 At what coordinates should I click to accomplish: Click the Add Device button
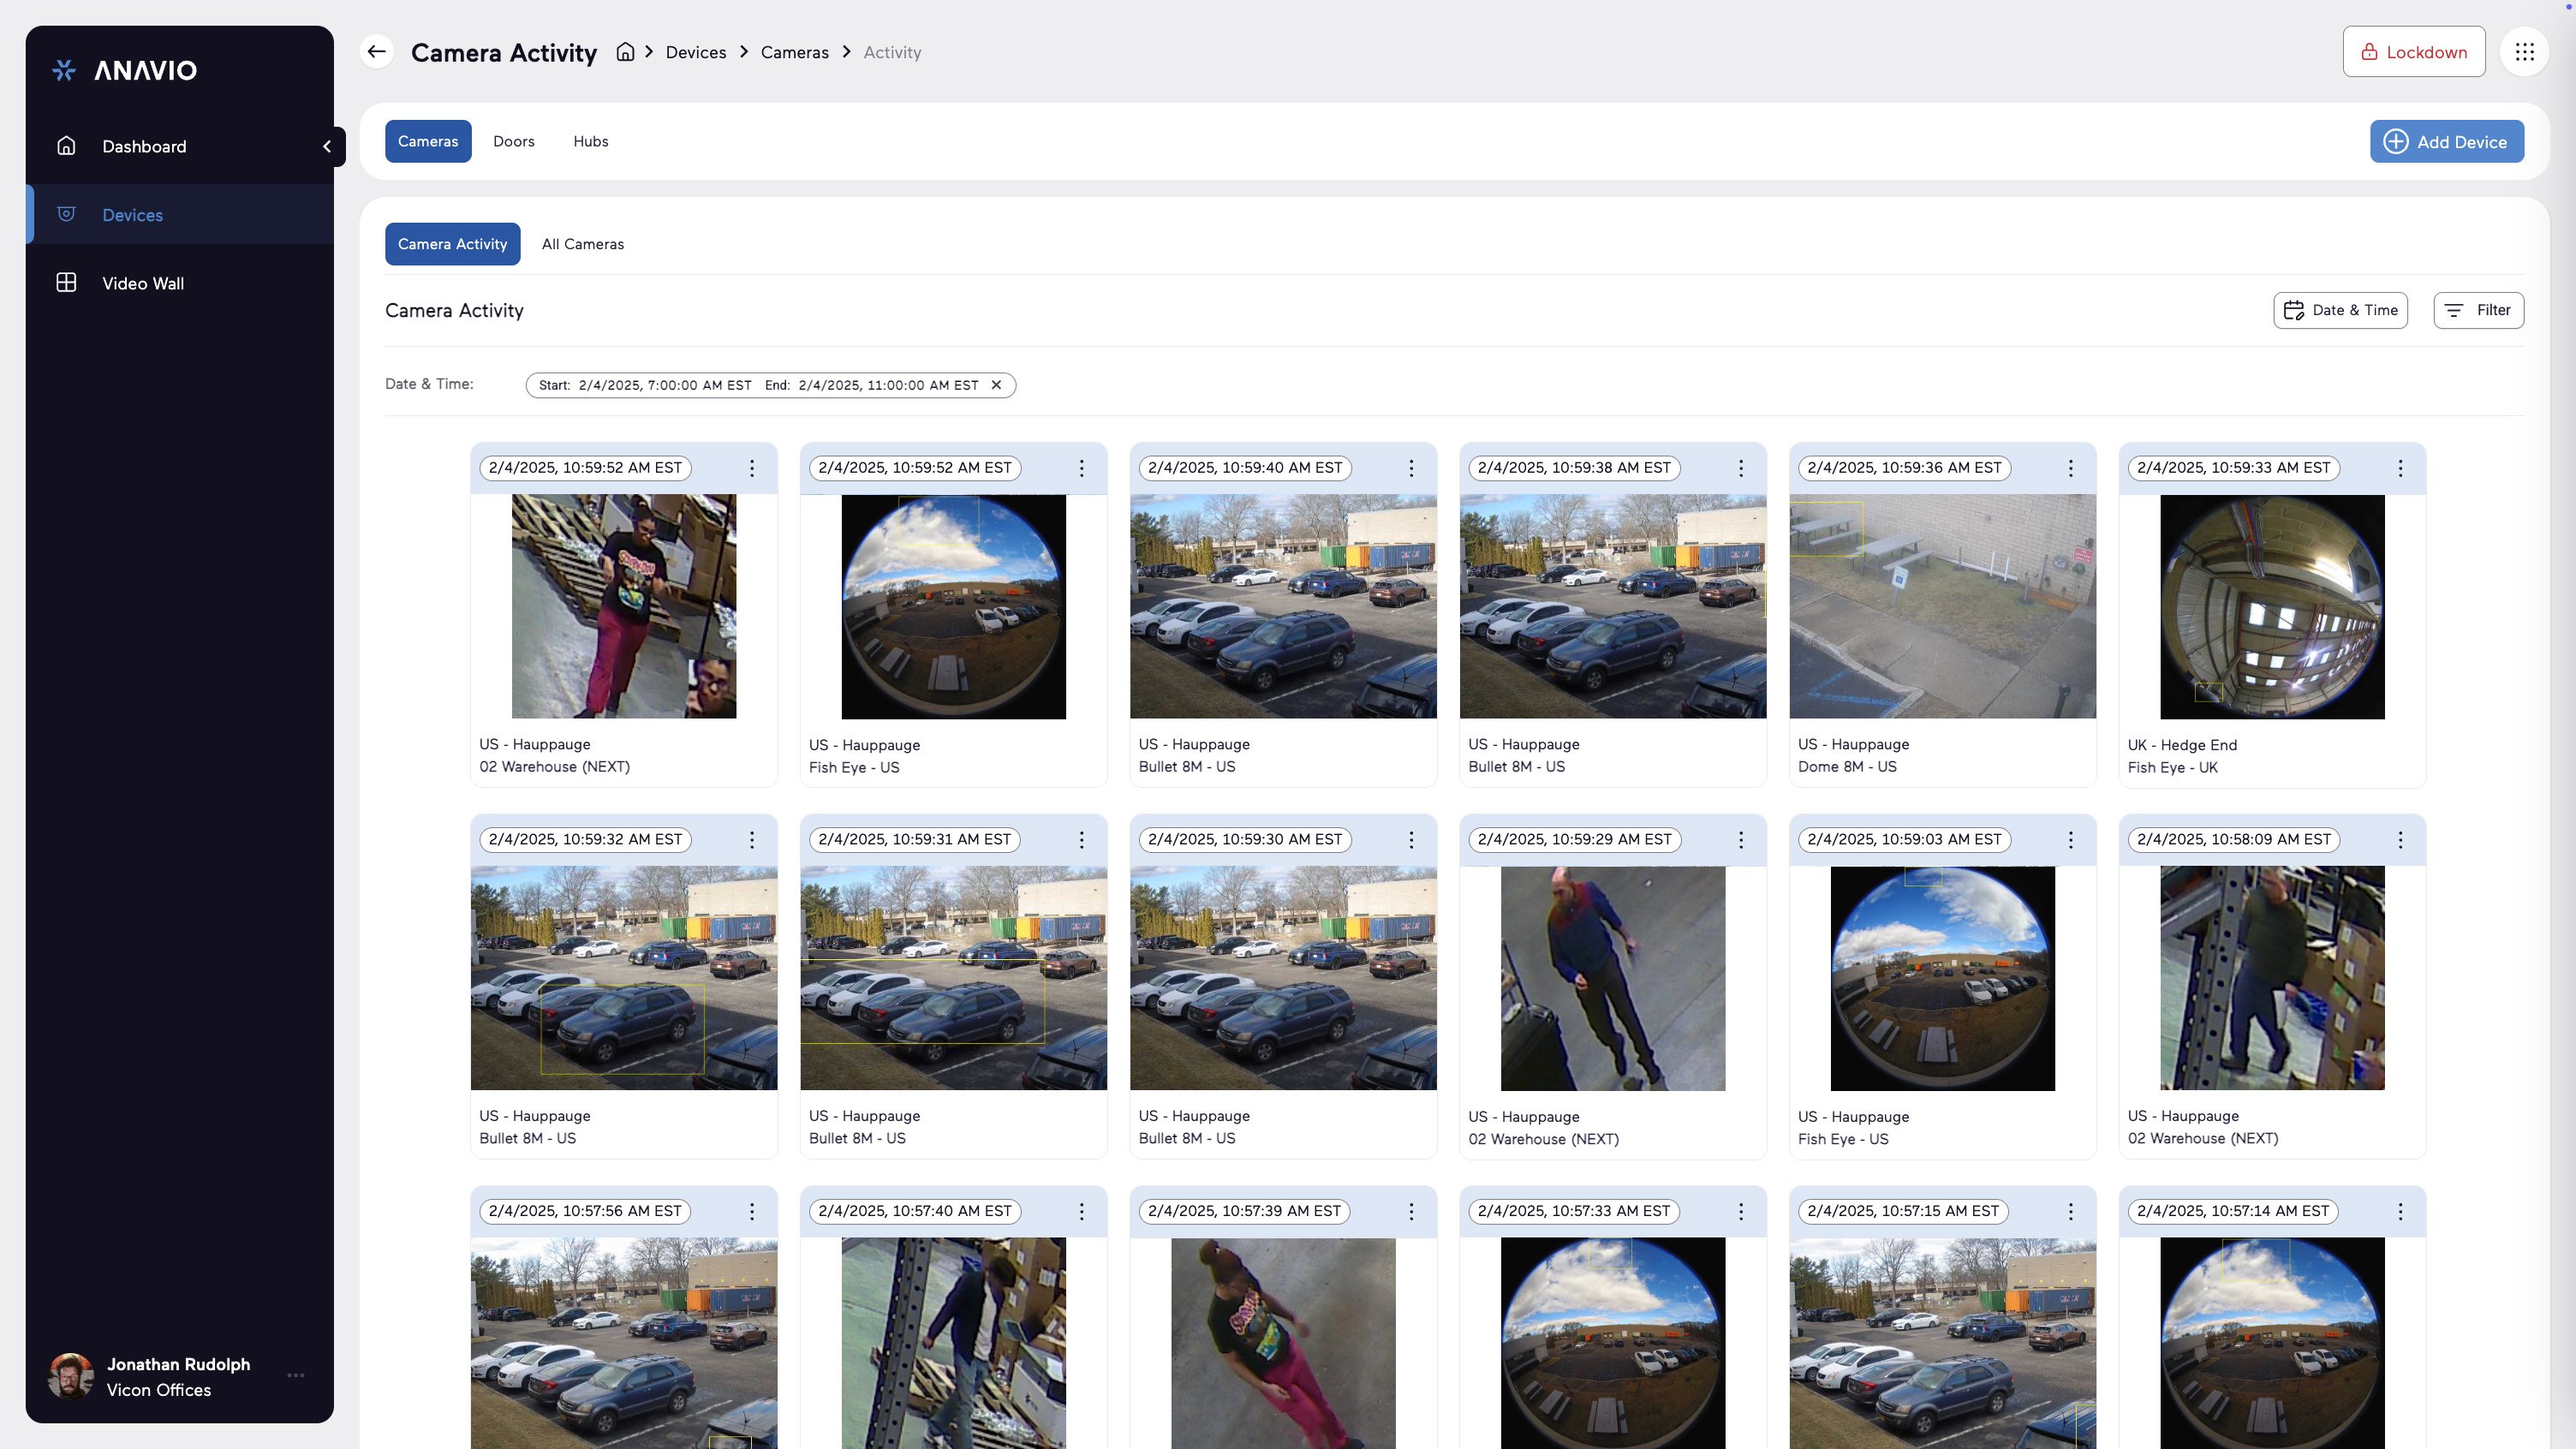pos(2446,142)
